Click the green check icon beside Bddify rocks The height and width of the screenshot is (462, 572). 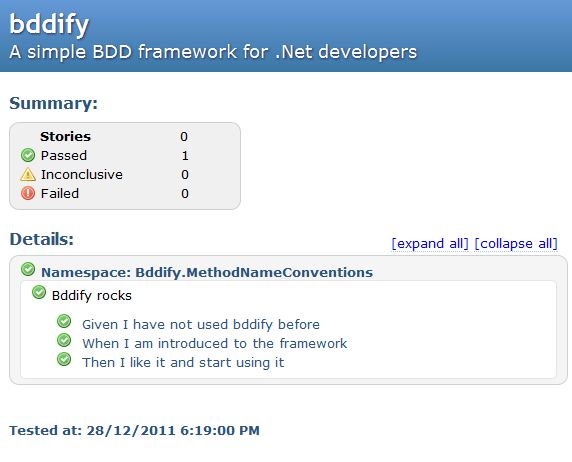coord(39,292)
